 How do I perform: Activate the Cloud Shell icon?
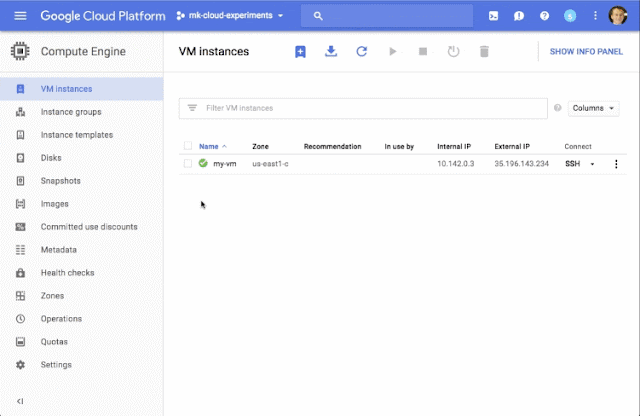[x=493, y=16]
